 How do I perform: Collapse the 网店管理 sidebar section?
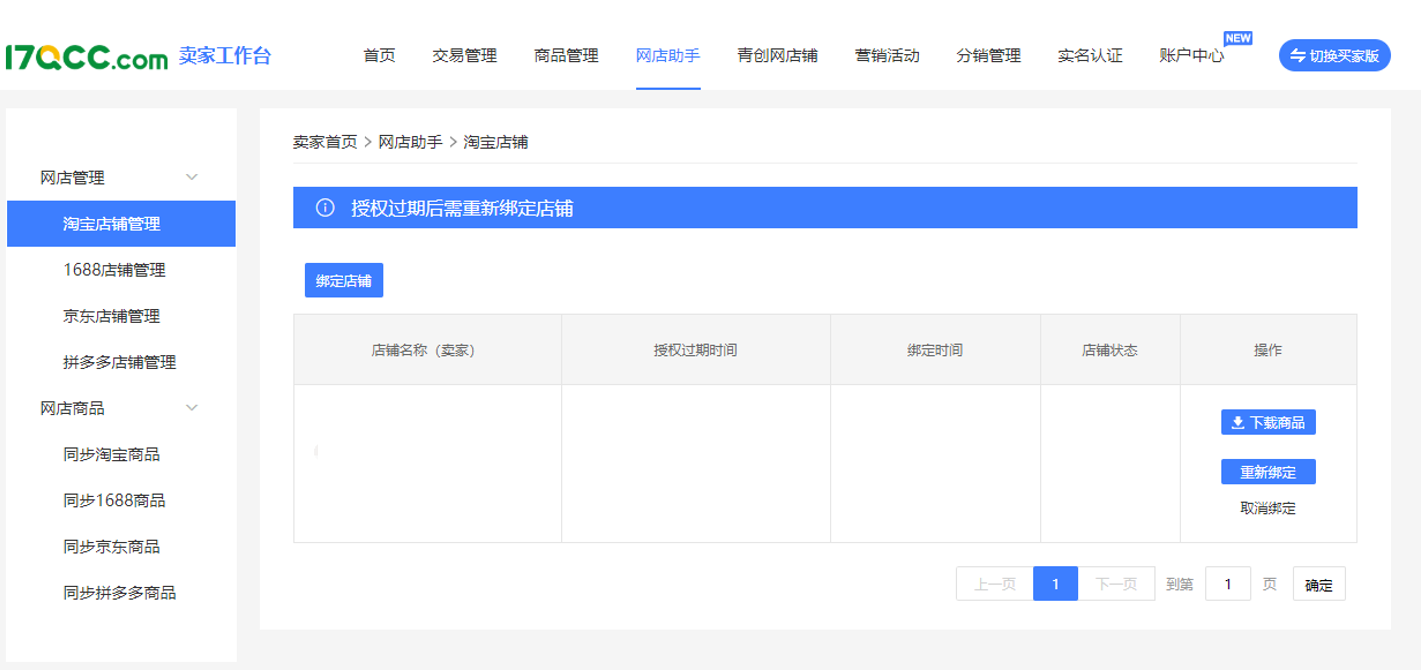192,178
